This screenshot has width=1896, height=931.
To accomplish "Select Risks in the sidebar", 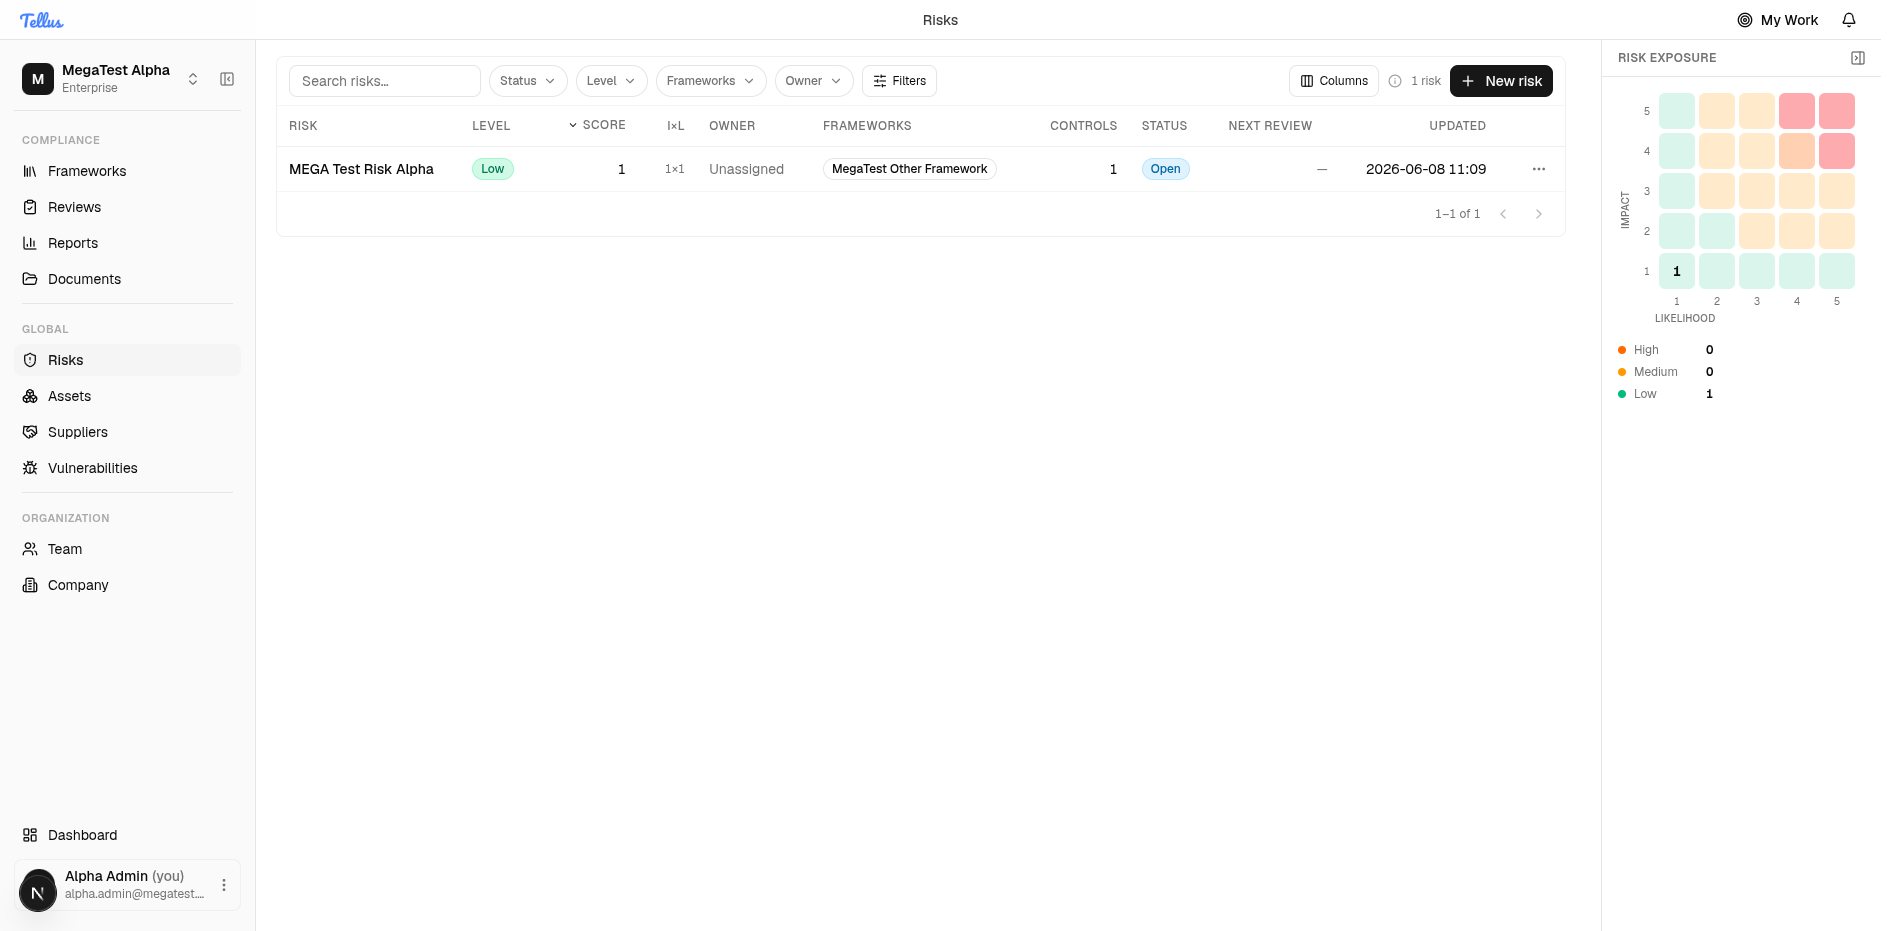I will pyautogui.click(x=127, y=360).
